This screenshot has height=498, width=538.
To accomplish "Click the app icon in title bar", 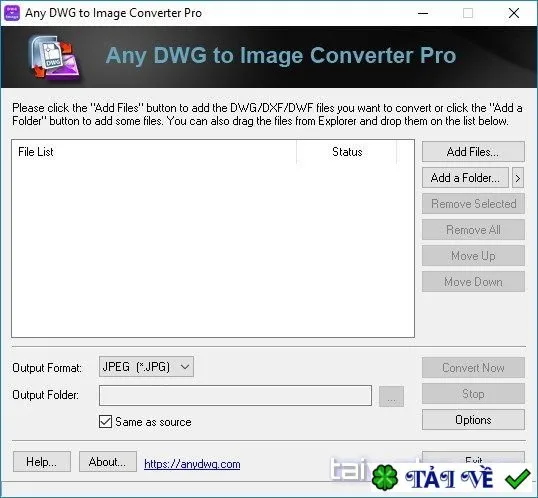I will click(x=12, y=13).
